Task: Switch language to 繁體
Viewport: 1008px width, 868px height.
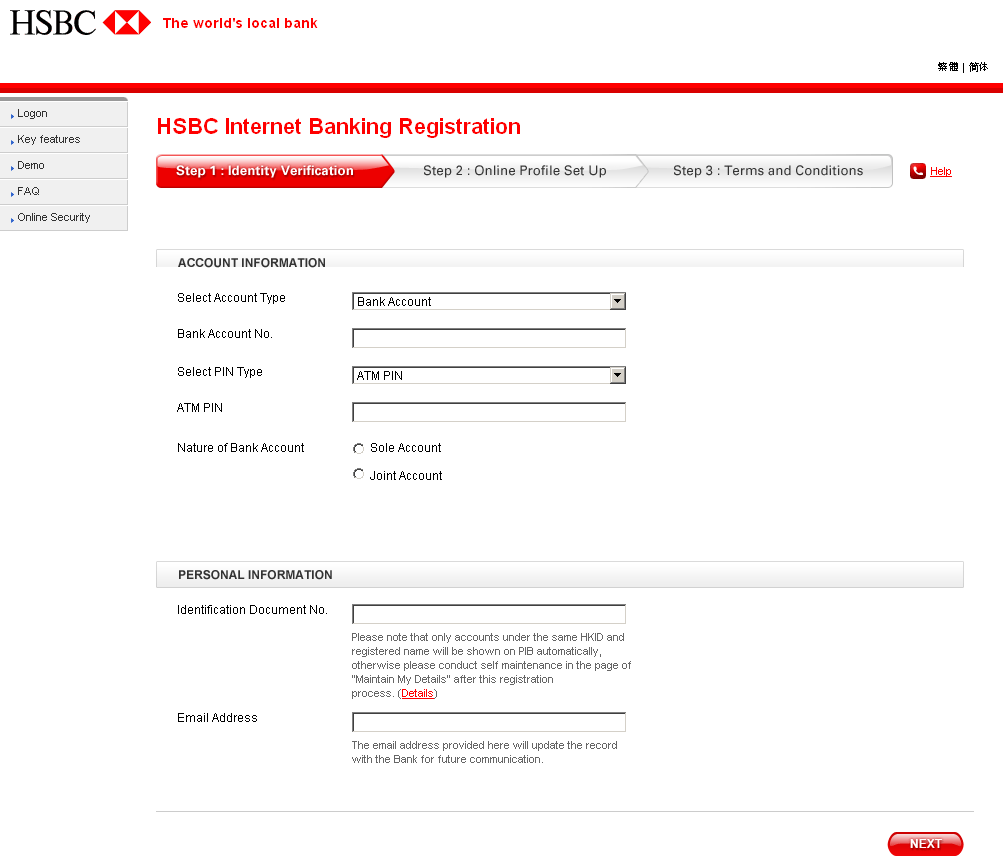Action: click(947, 66)
